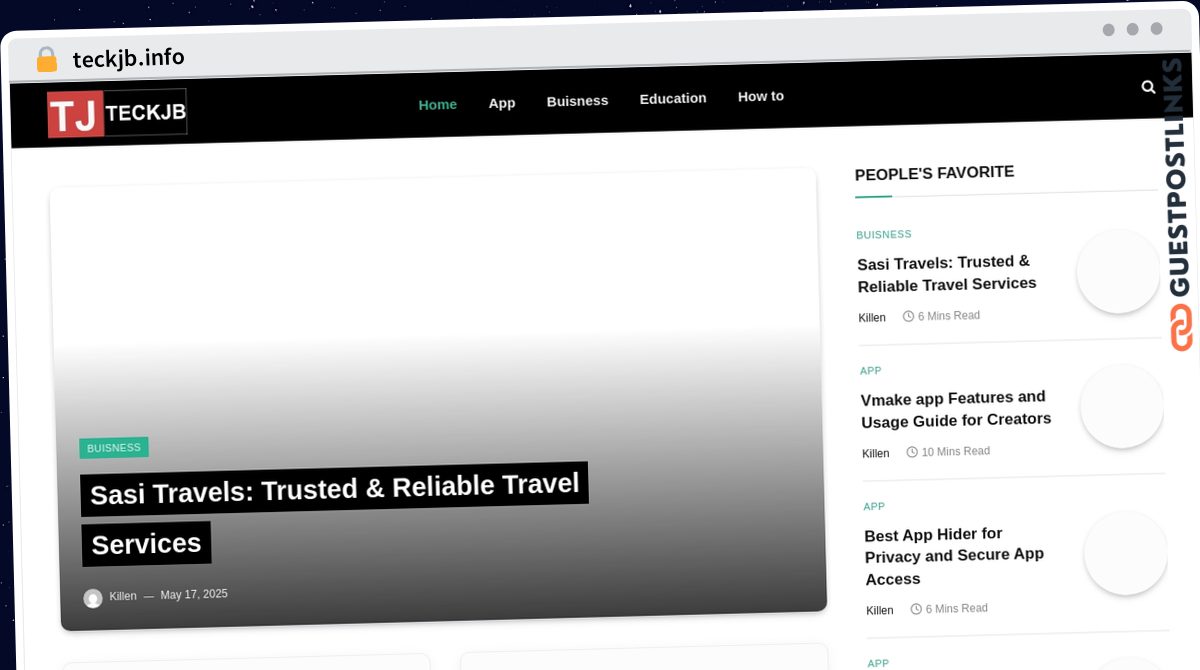Open sidebar article Sasi Travels: Trusted & Reliable Travel Services
The image size is (1200, 670).
click(x=947, y=273)
